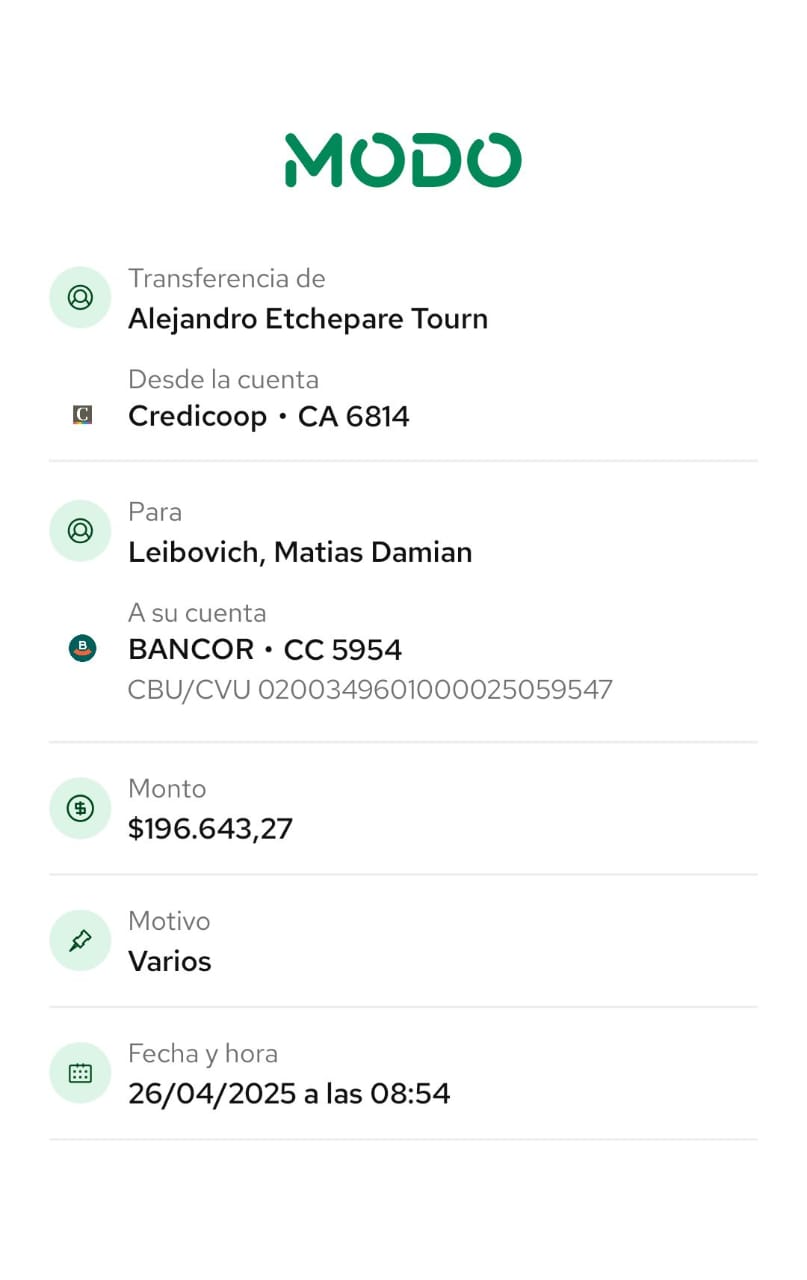Click the BANCOR bank logo
The width and height of the screenshot is (807, 1280).
coord(82,649)
